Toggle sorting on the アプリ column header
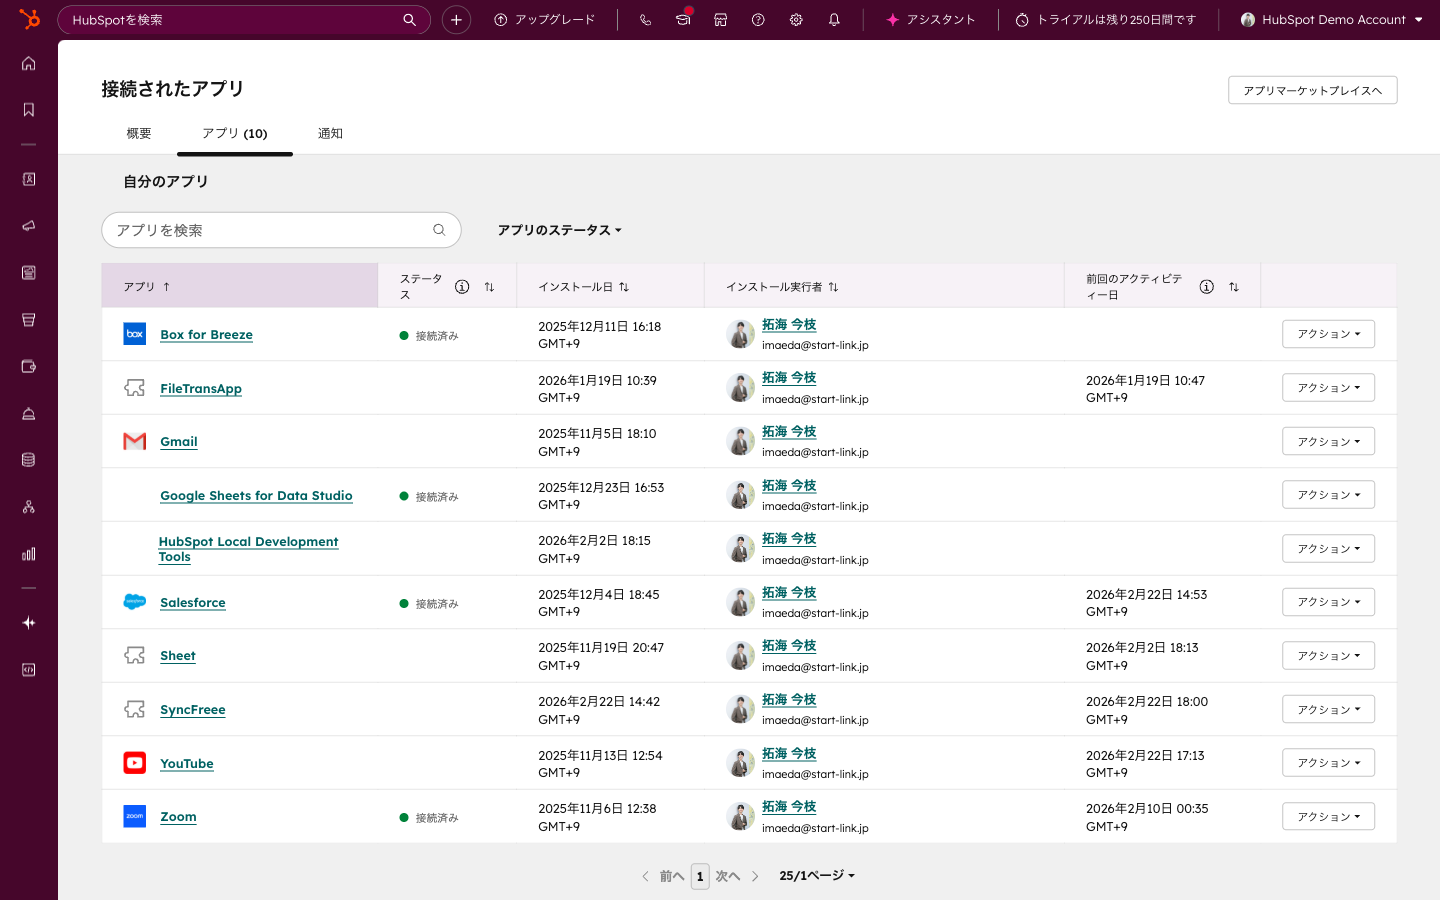1440x900 pixels. tap(147, 287)
